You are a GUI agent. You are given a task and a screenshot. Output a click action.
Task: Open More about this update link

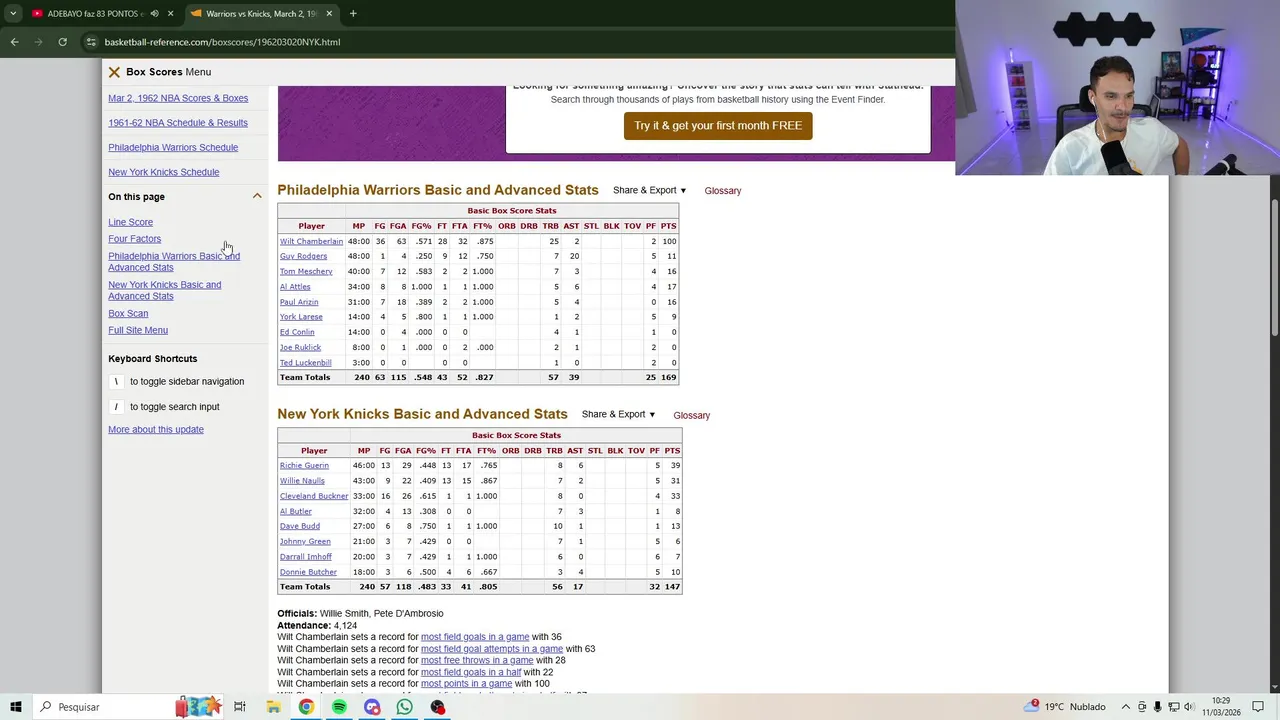(x=156, y=429)
